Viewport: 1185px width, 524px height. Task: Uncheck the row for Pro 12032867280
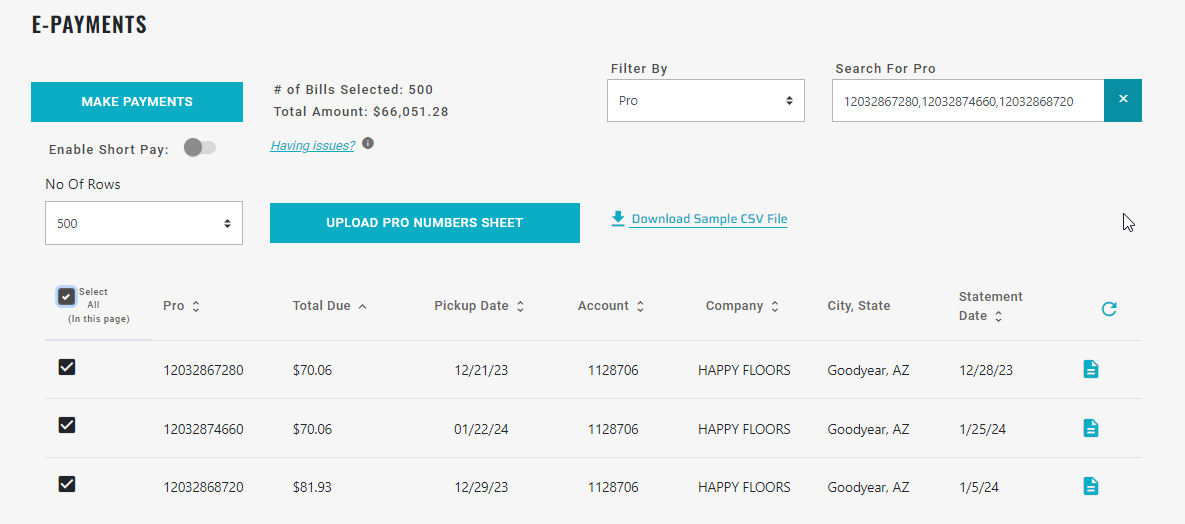[67, 367]
